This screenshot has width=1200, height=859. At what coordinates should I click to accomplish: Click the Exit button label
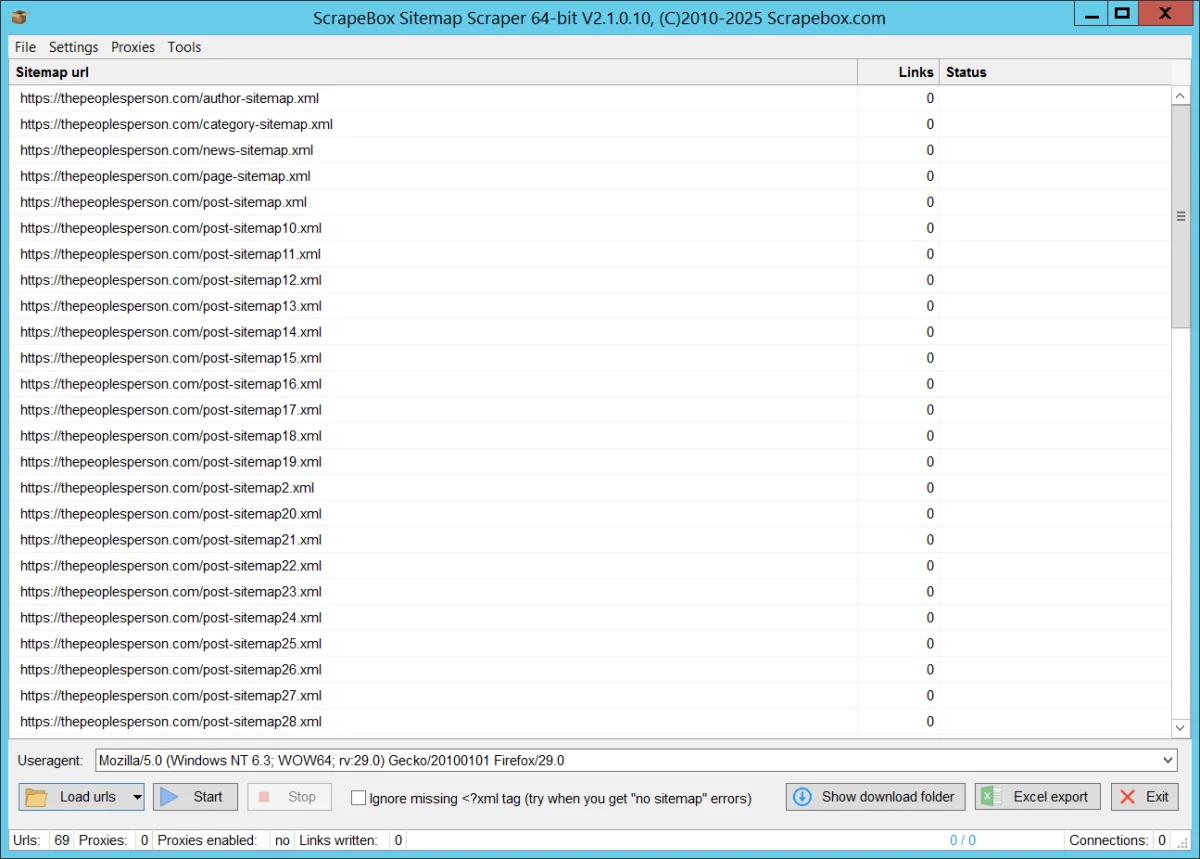tap(1157, 797)
